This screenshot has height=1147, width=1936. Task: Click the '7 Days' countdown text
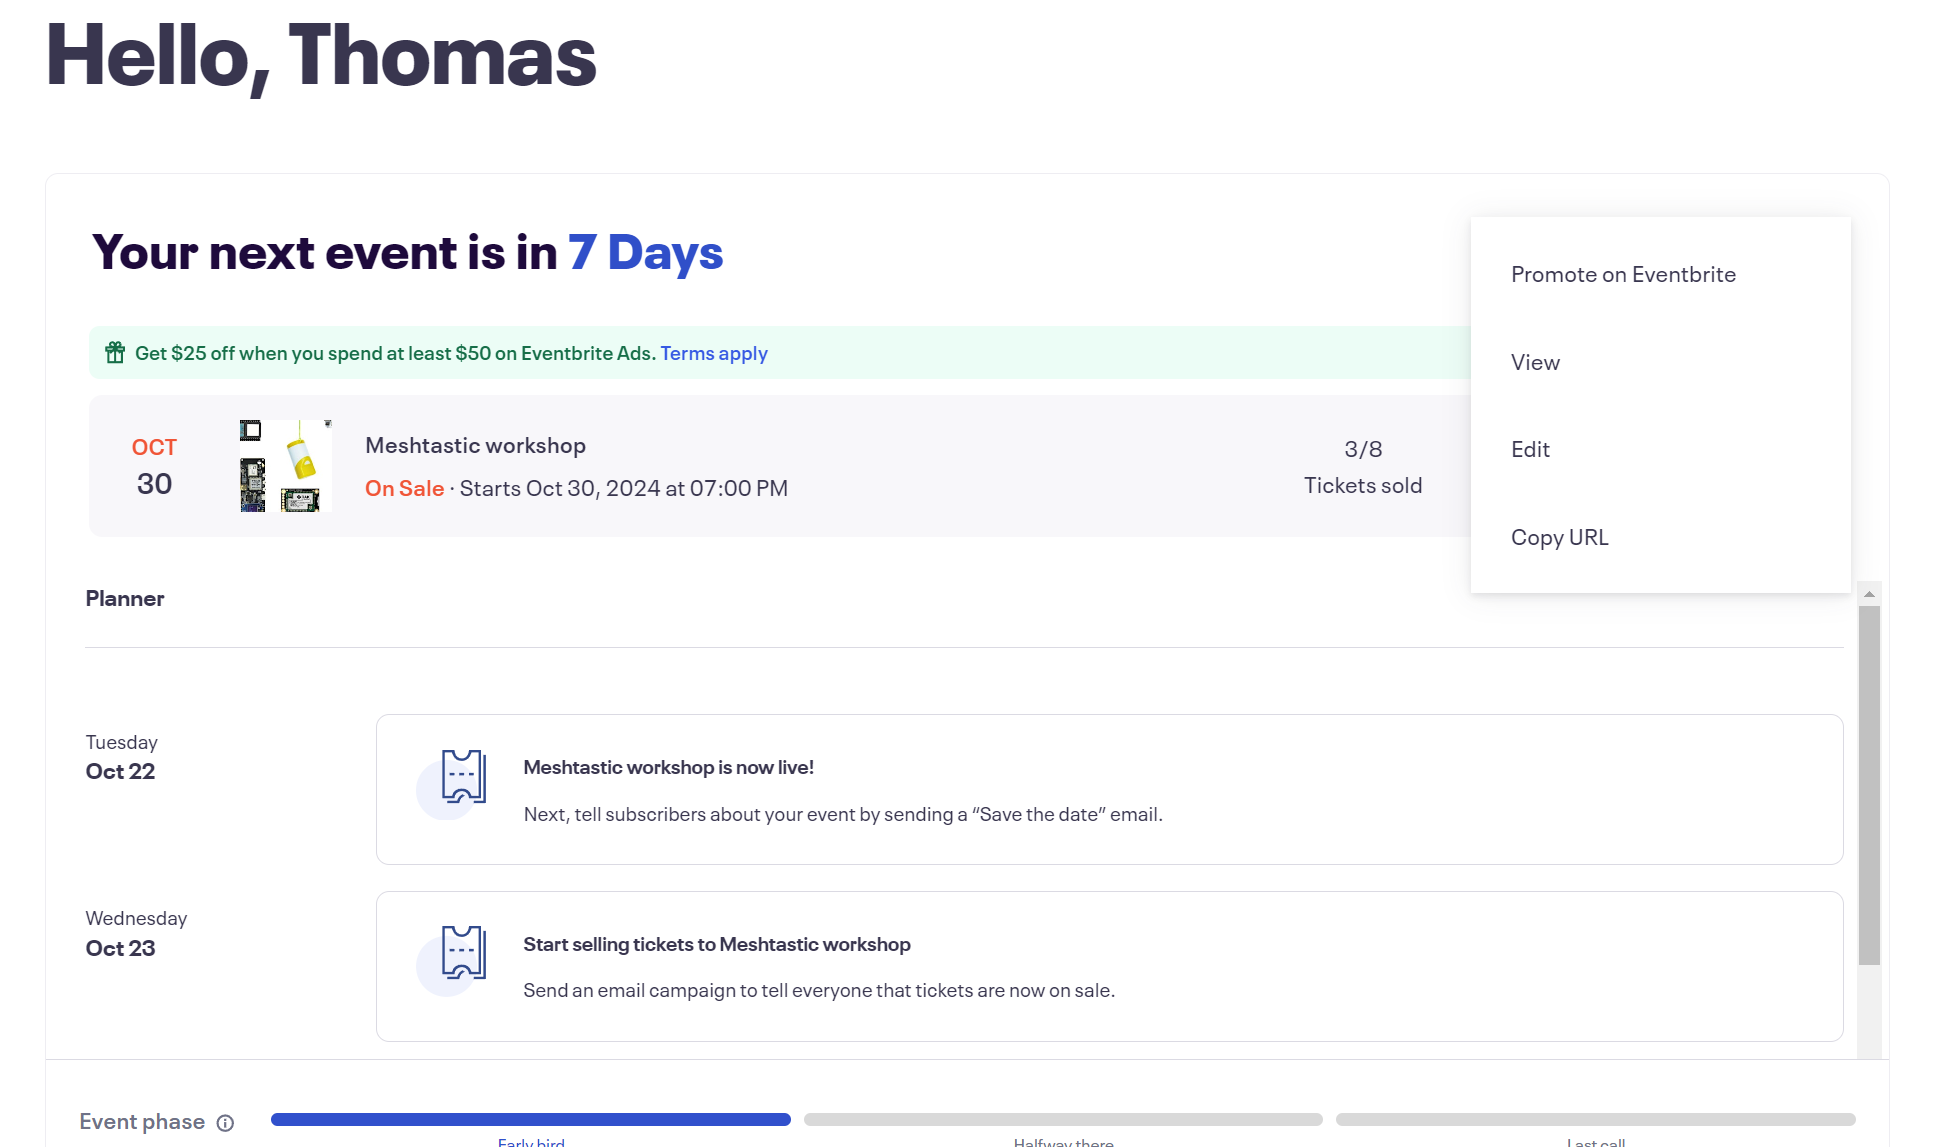(645, 252)
